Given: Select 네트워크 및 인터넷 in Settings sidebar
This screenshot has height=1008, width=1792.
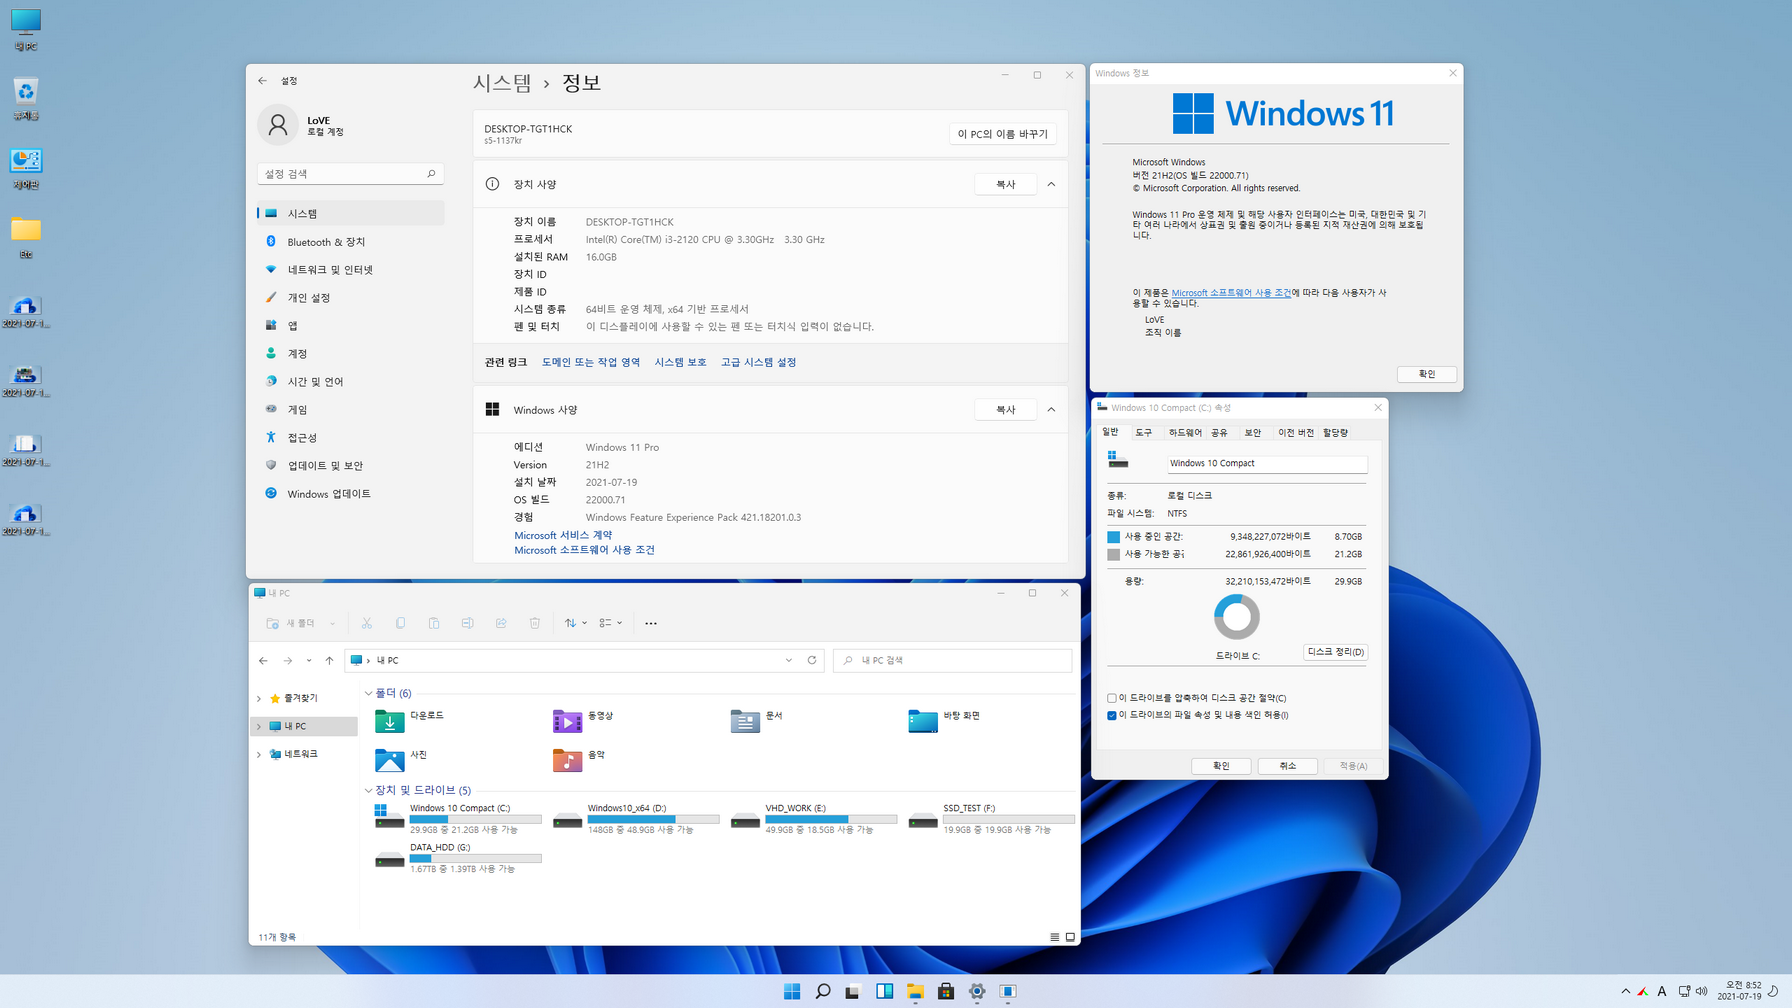Looking at the screenshot, I should point(350,270).
